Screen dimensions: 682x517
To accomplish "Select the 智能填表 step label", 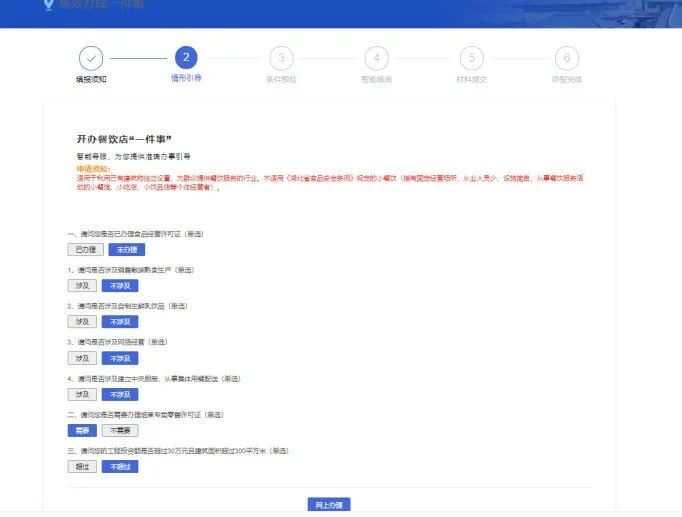I will pyautogui.click(x=377, y=80).
